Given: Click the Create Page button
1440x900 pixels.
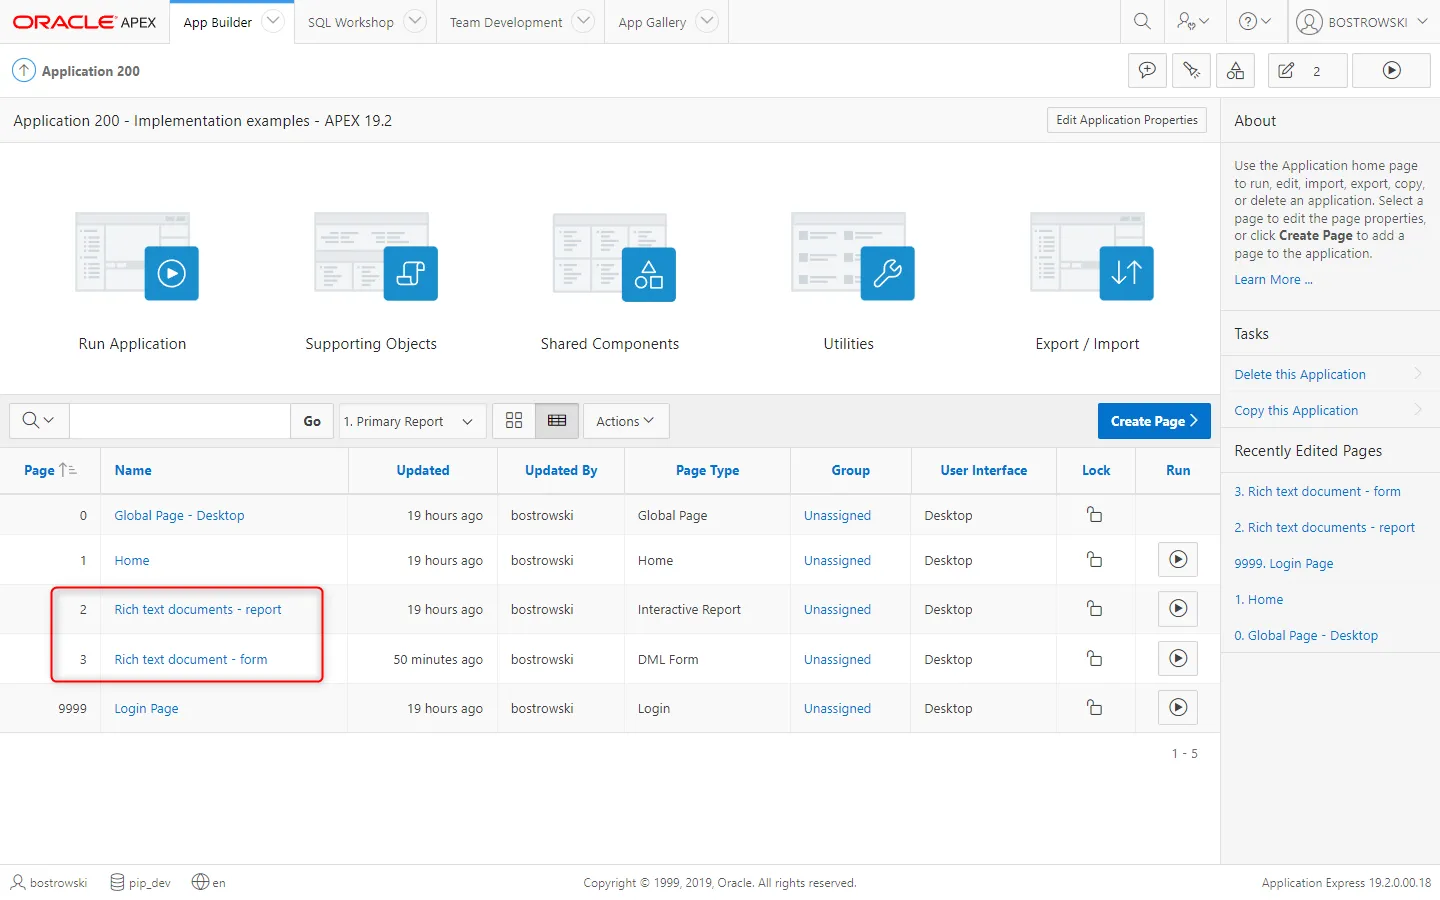Looking at the screenshot, I should pyautogui.click(x=1153, y=421).
